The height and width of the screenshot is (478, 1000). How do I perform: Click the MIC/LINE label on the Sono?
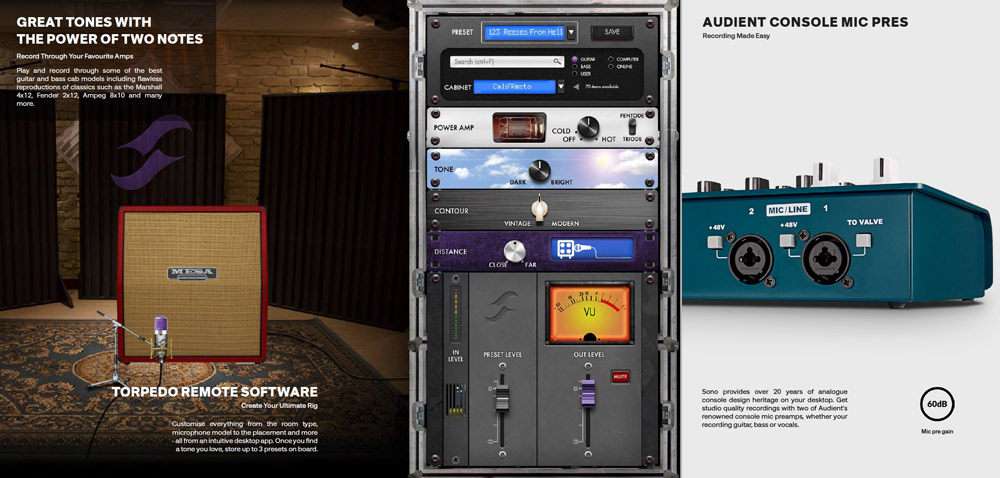tap(788, 208)
